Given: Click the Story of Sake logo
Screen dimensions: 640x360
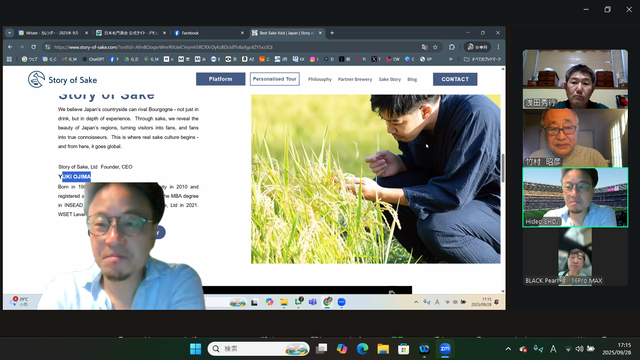Looking at the screenshot, I should tap(62, 80).
